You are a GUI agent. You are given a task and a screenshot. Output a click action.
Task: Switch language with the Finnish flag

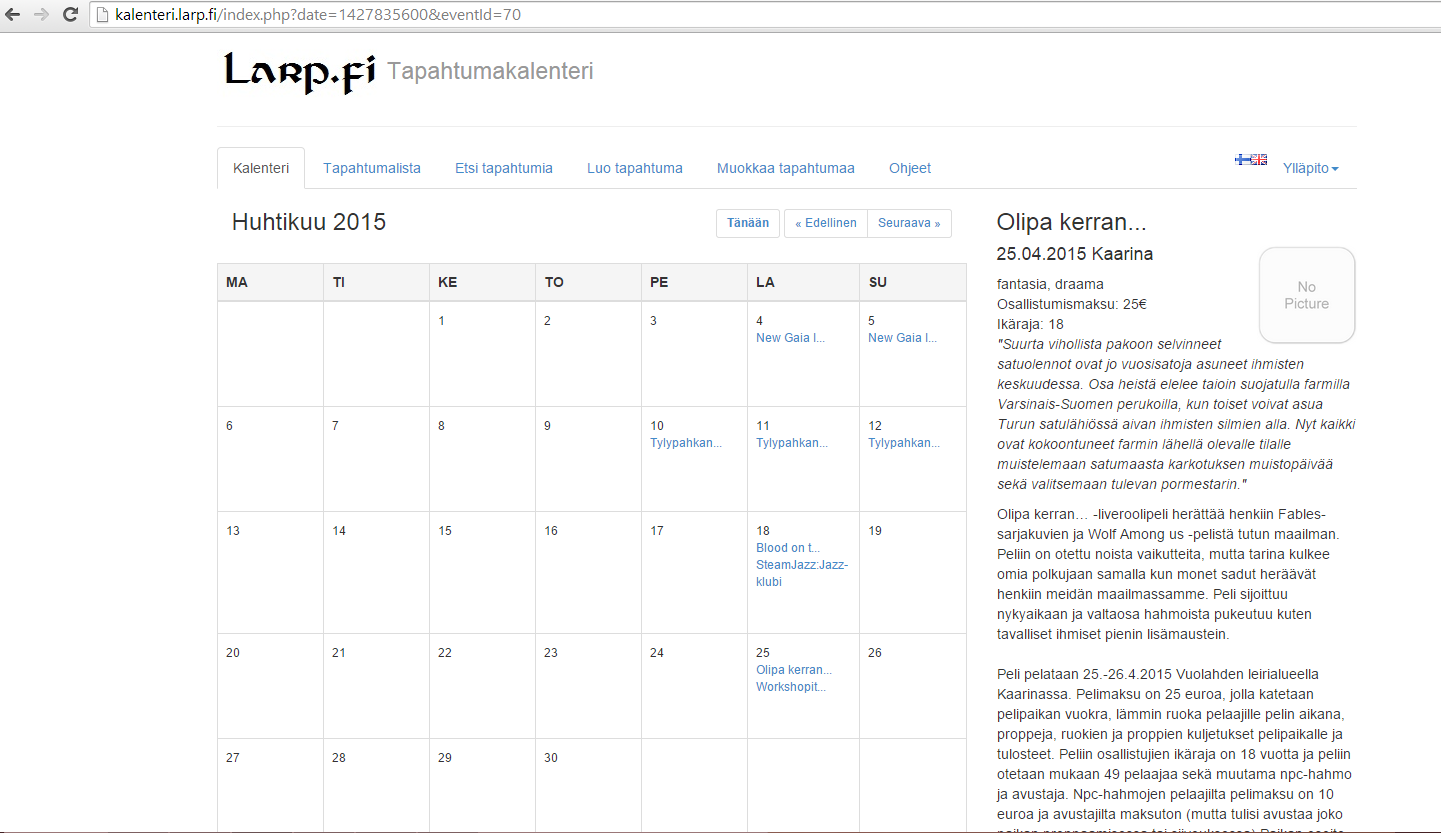[1243, 159]
